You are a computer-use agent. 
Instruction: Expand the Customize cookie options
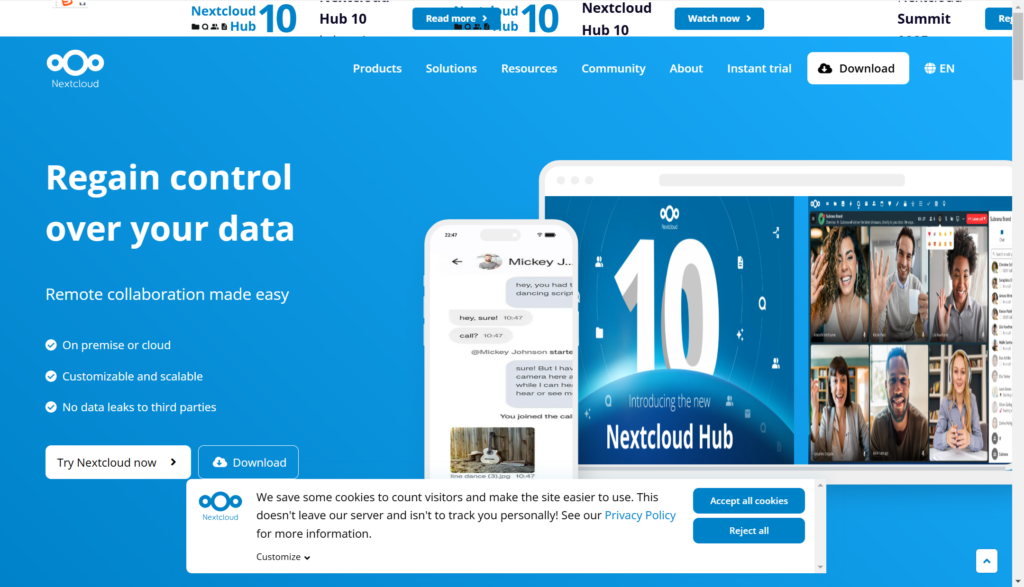pos(283,557)
